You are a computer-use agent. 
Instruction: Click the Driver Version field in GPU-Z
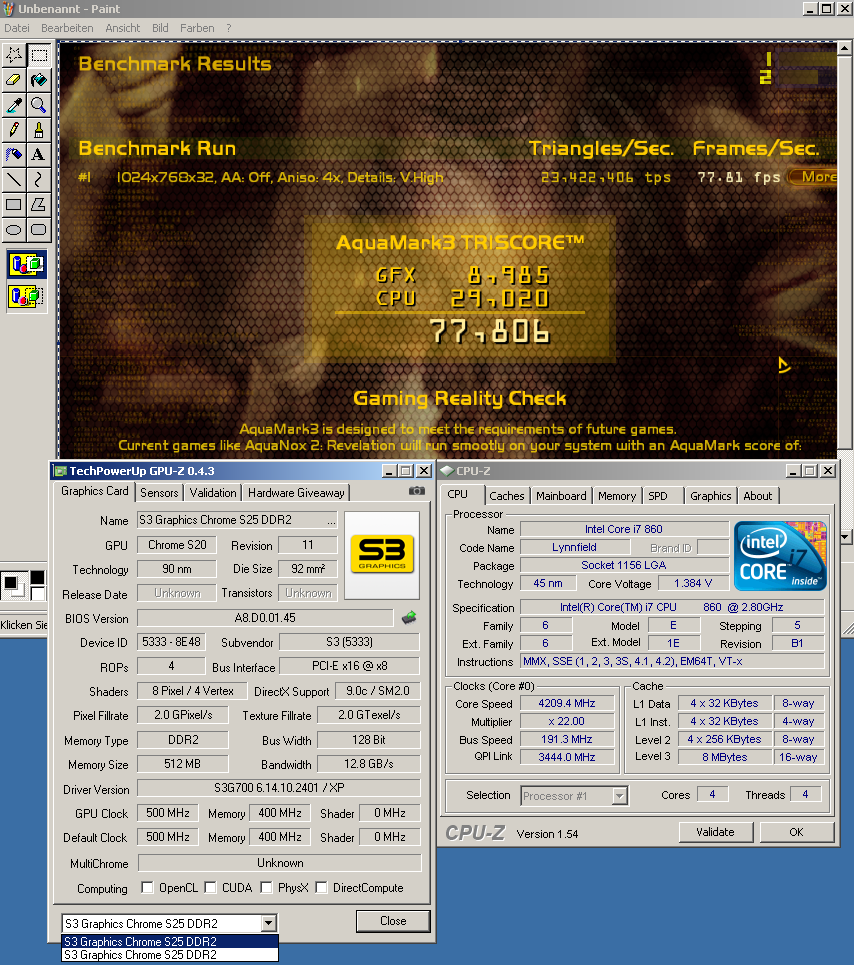click(x=279, y=788)
